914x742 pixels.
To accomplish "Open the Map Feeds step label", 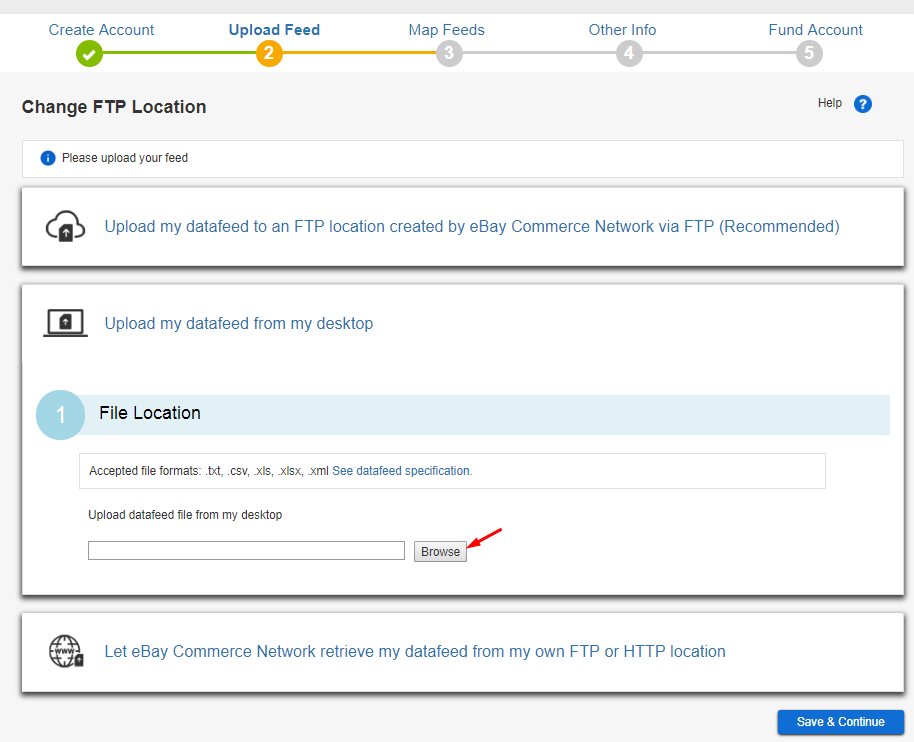I will 447,30.
